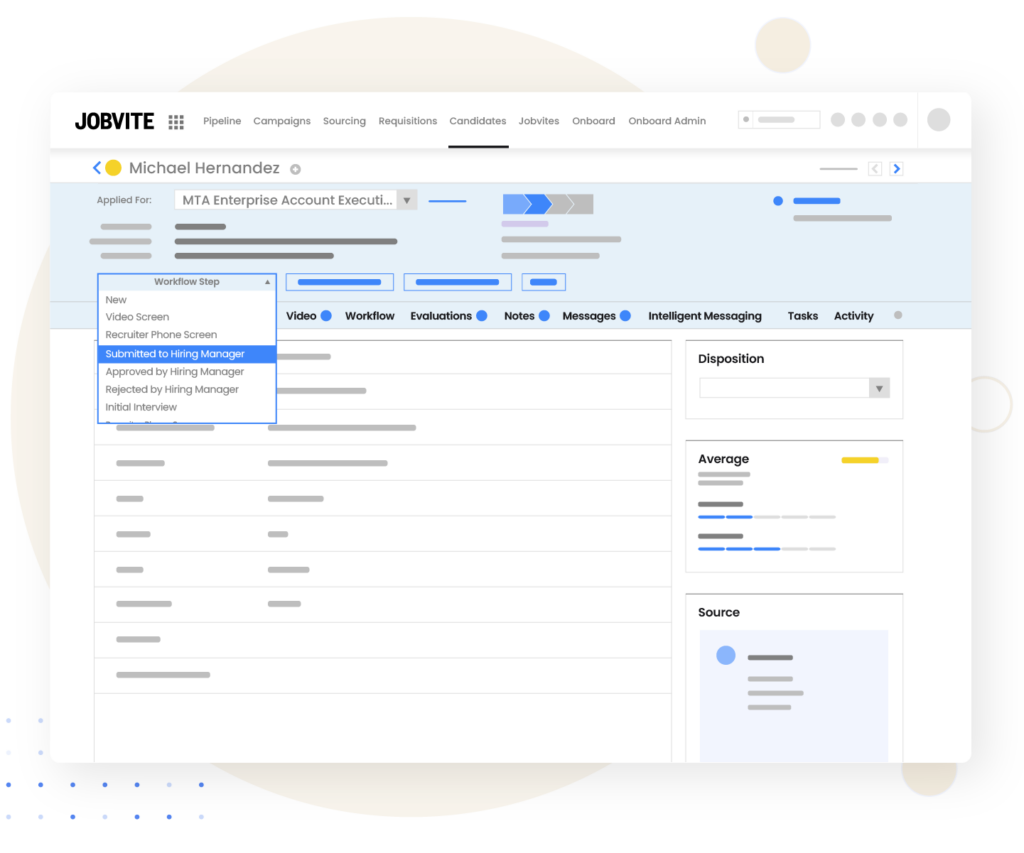Open the Jobvite apps grid icon
1024x853 pixels.
[x=176, y=121]
